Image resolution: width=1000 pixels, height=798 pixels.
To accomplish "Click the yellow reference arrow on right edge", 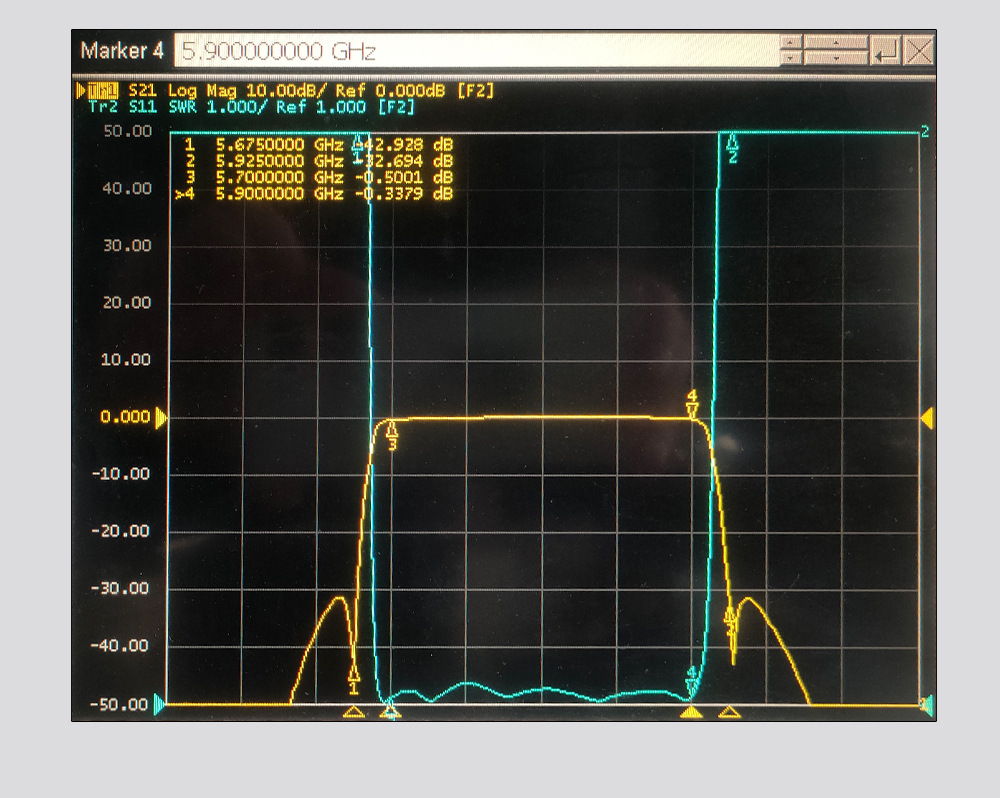I will (x=928, y=418).
